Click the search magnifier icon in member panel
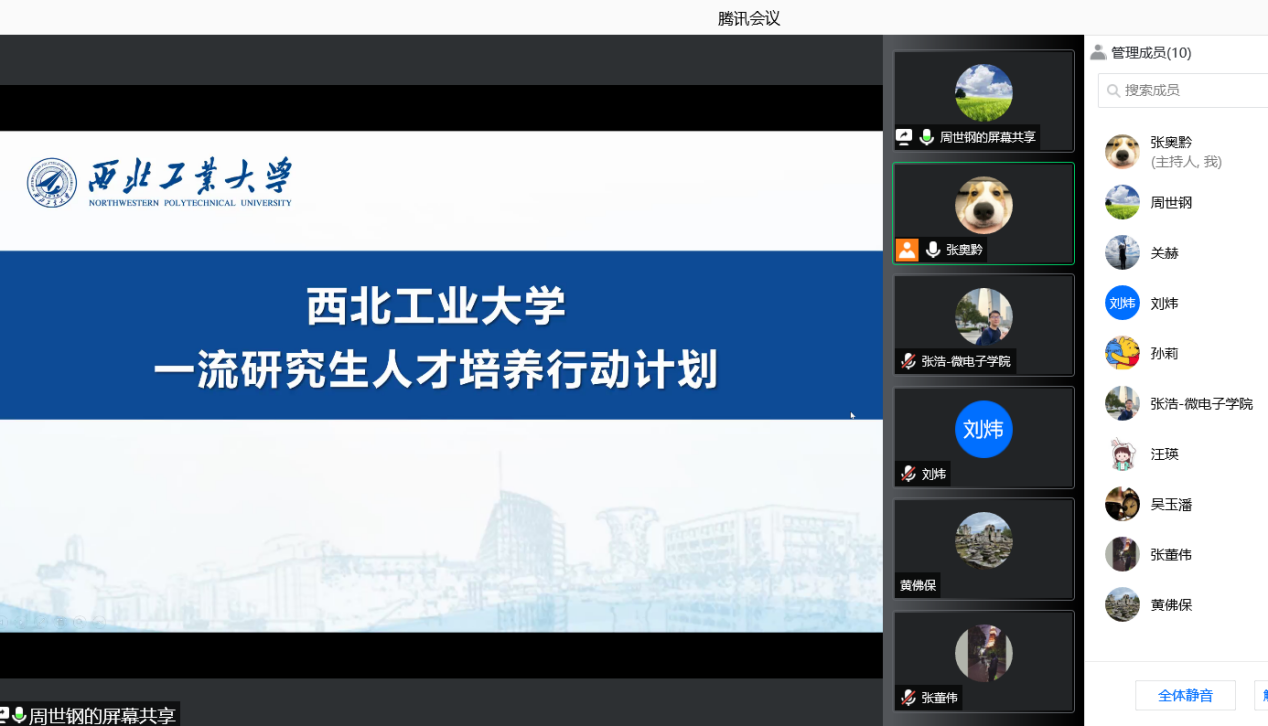This screenshot has height=726, width=1268. pyautogui.click(x=1113, y=91)
